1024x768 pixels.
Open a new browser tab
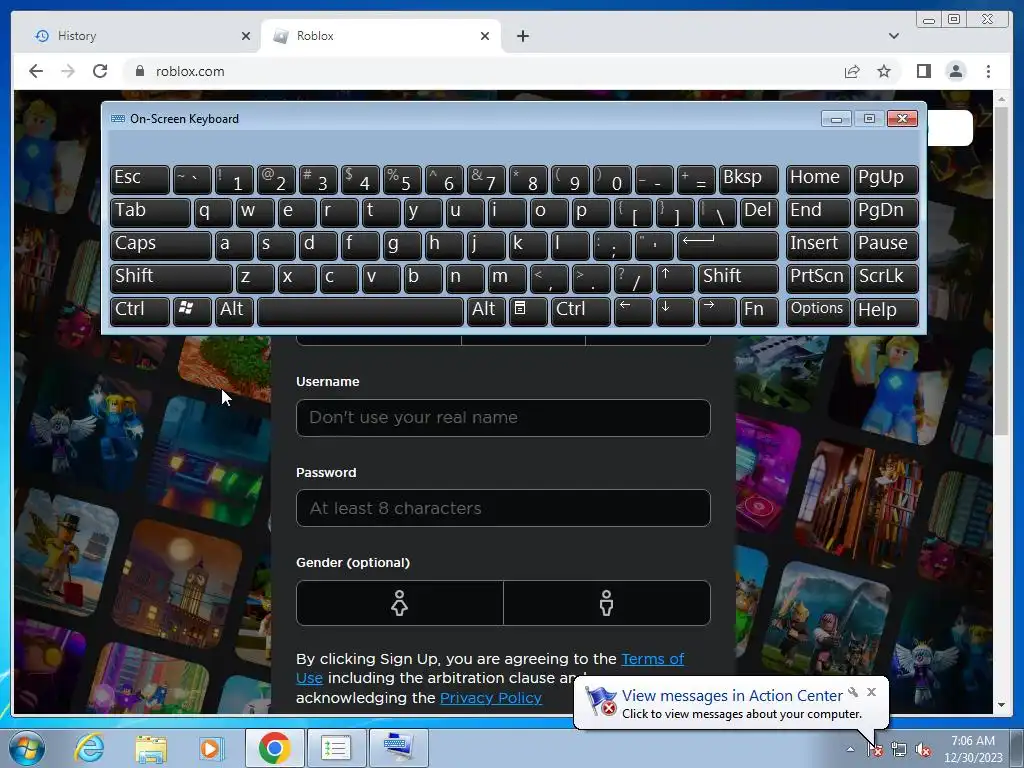click(522, 36)
